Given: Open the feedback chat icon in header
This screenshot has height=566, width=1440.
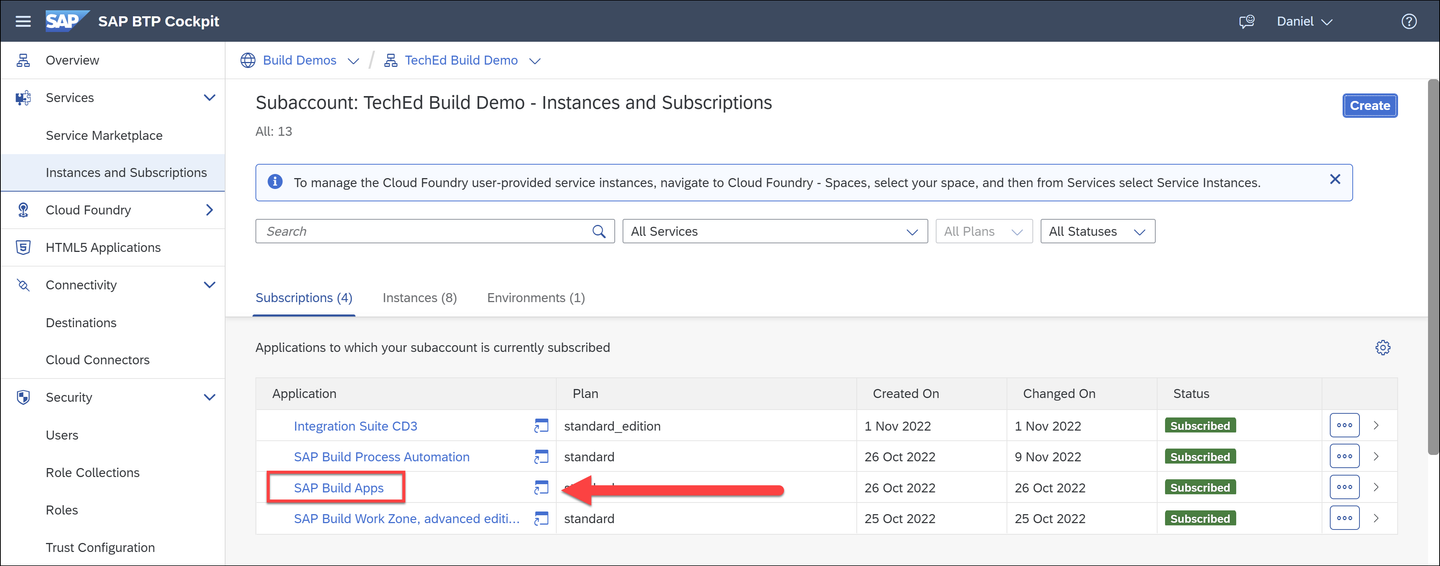Looking at the screenshot, I should (1247, 21).
